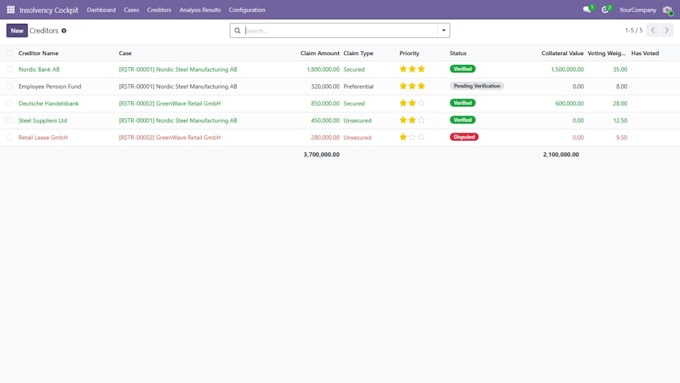680x383 pixels.
Task: Select the Employee Pension Fund row checkbox
Action: pos(9,86)
